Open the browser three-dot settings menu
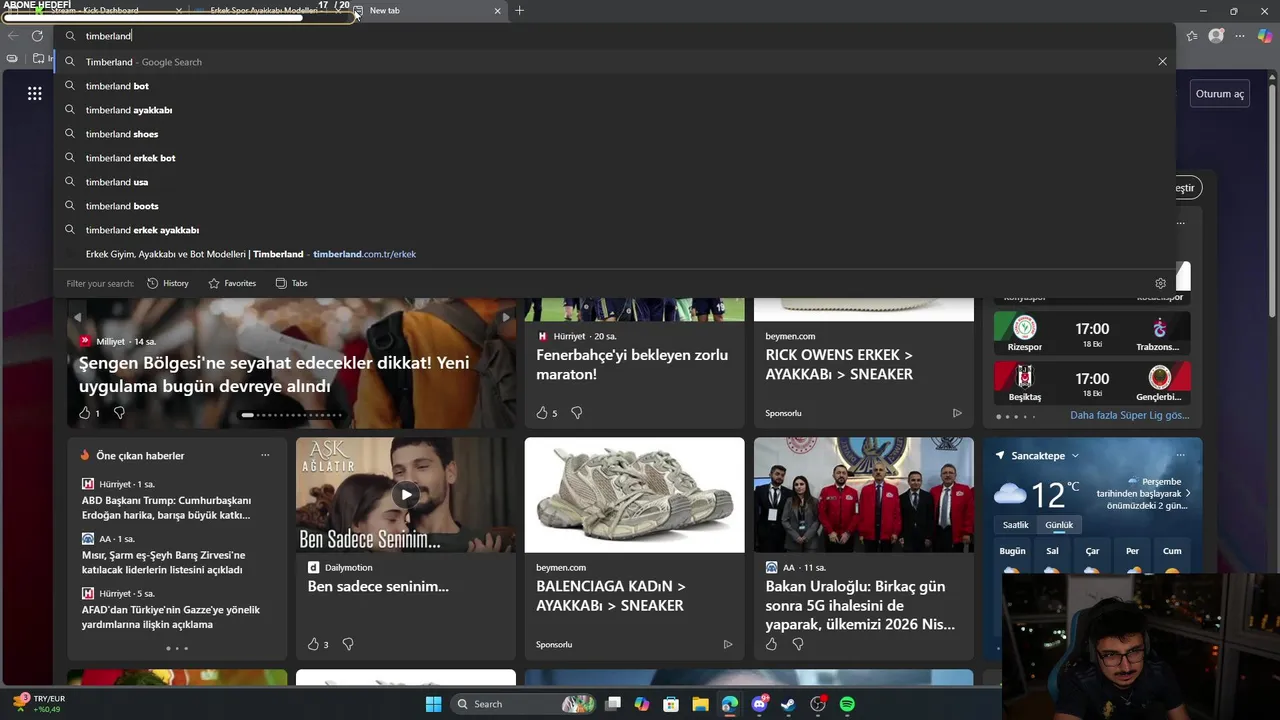This screenshot has width=1280, height=720. (x=1240, y=36)
